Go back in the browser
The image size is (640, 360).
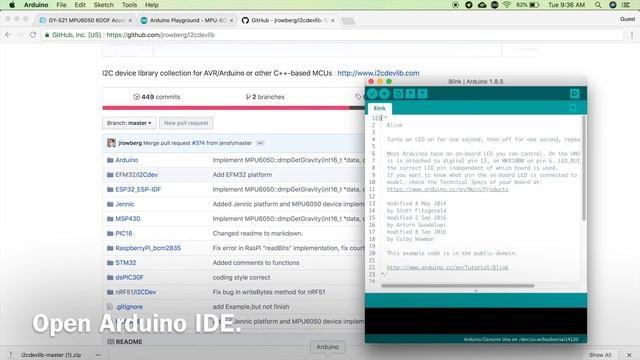8,35
